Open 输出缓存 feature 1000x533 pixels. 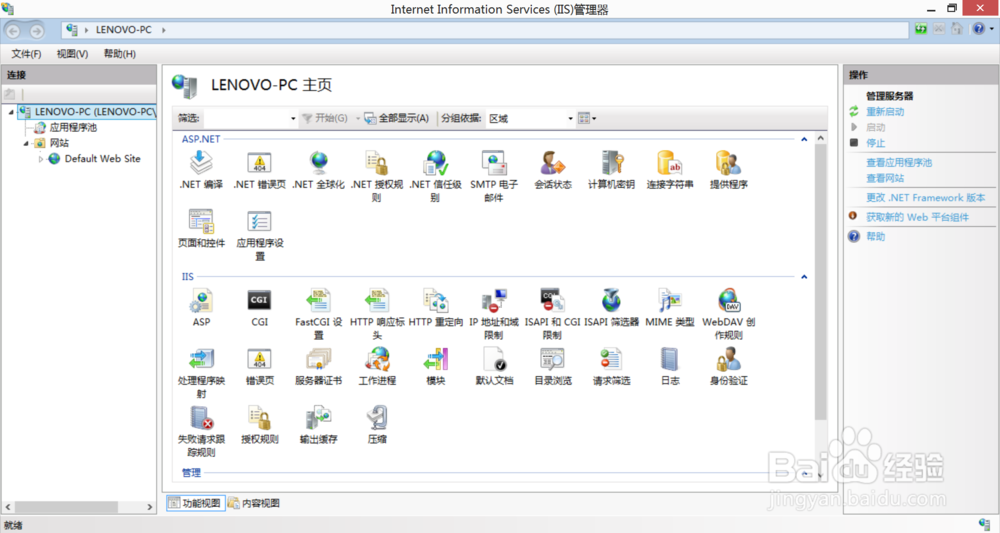tap(318, 425)
